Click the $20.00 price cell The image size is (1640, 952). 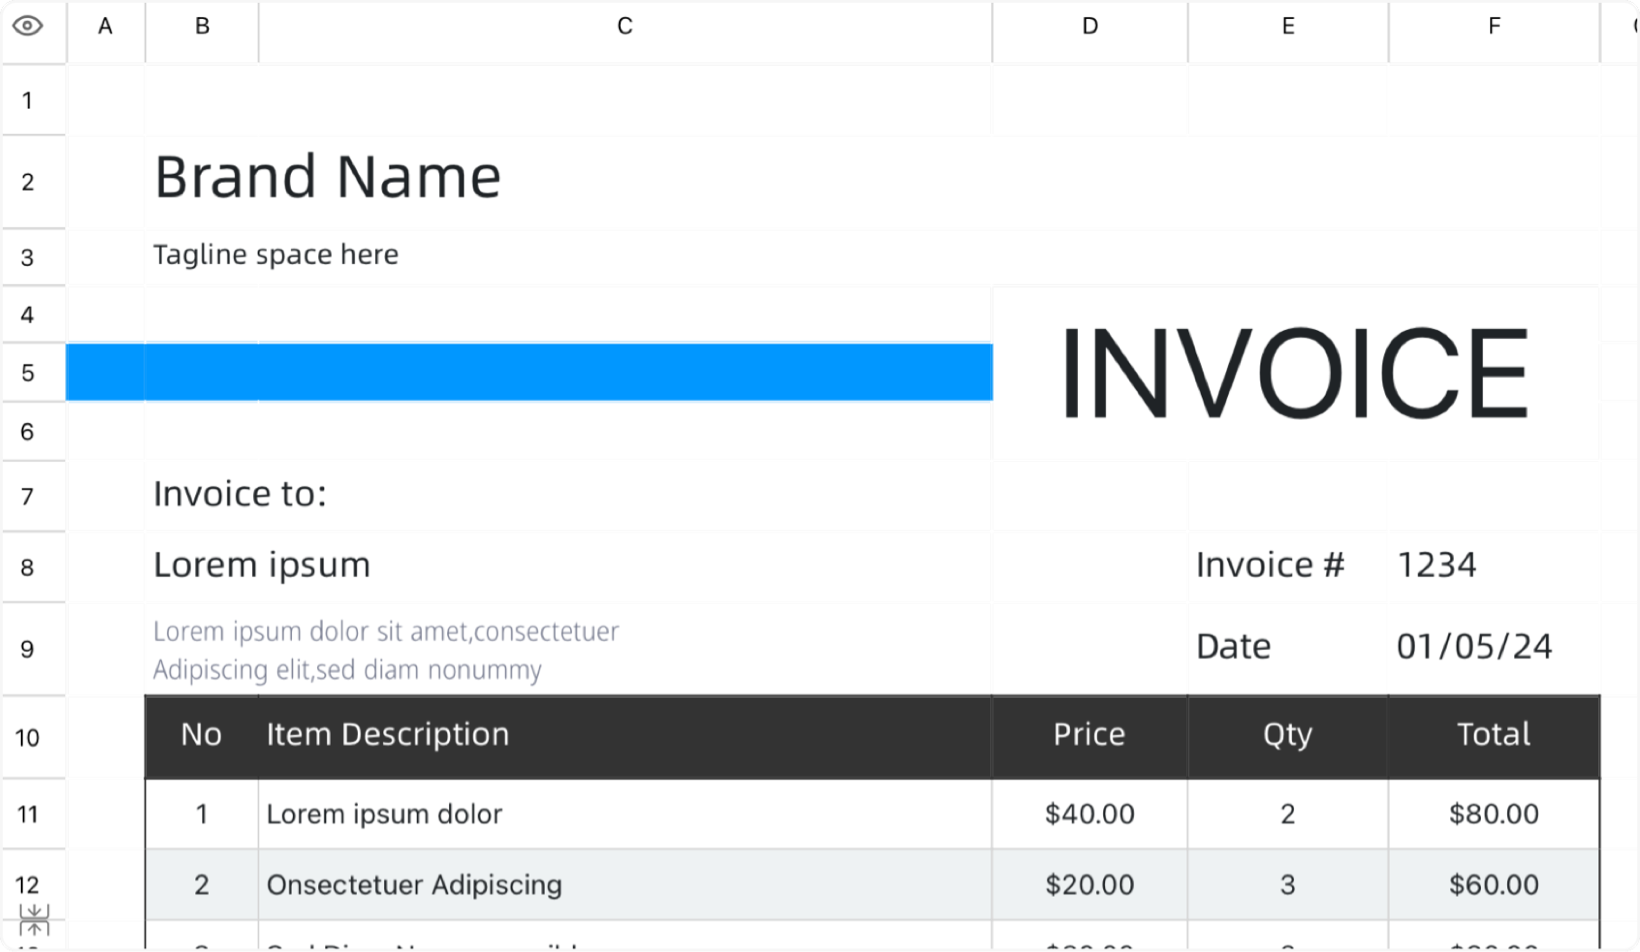[x=1090, y=885]
